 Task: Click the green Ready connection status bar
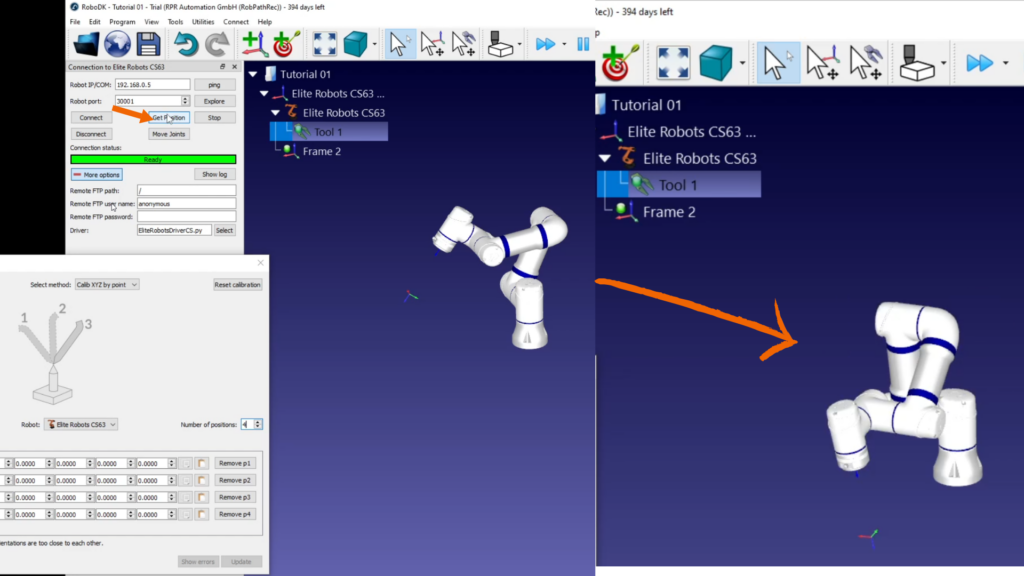coord(153,159)
